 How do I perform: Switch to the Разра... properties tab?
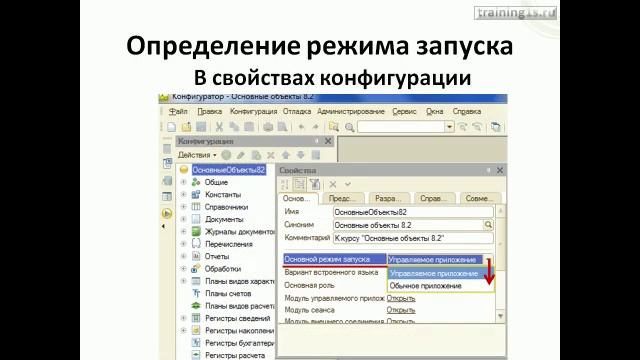(388, 198)
